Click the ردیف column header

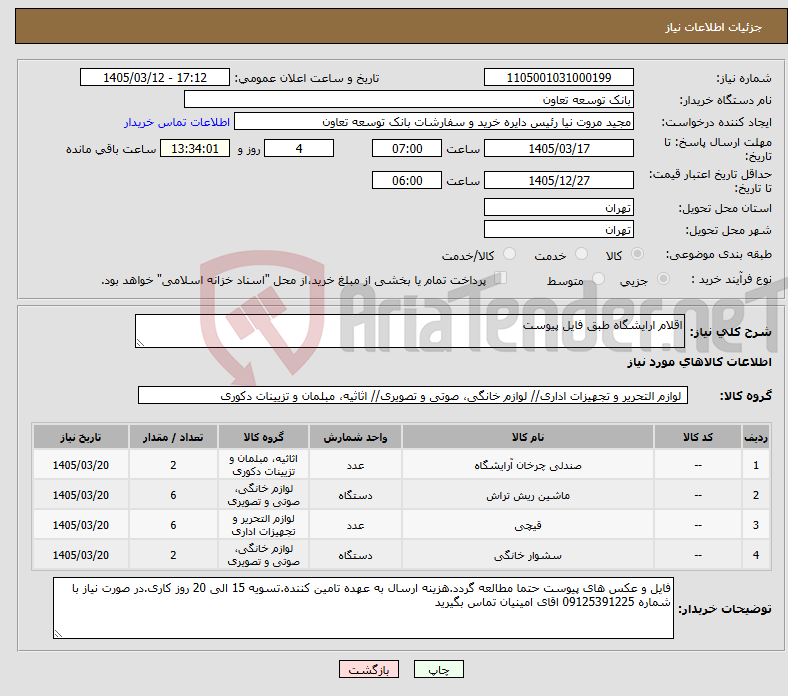click(x=755, y=437)
